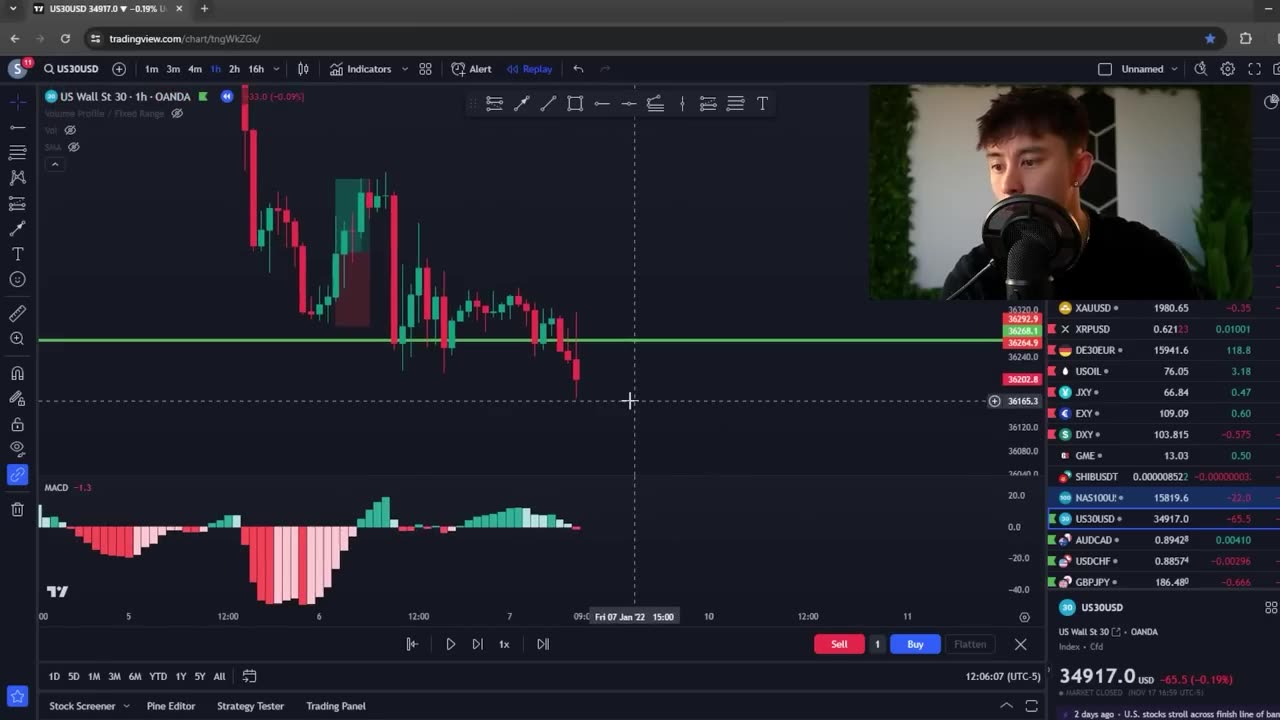Open chart settings gear icon in top toolbar

click(x=1227, y=69)
